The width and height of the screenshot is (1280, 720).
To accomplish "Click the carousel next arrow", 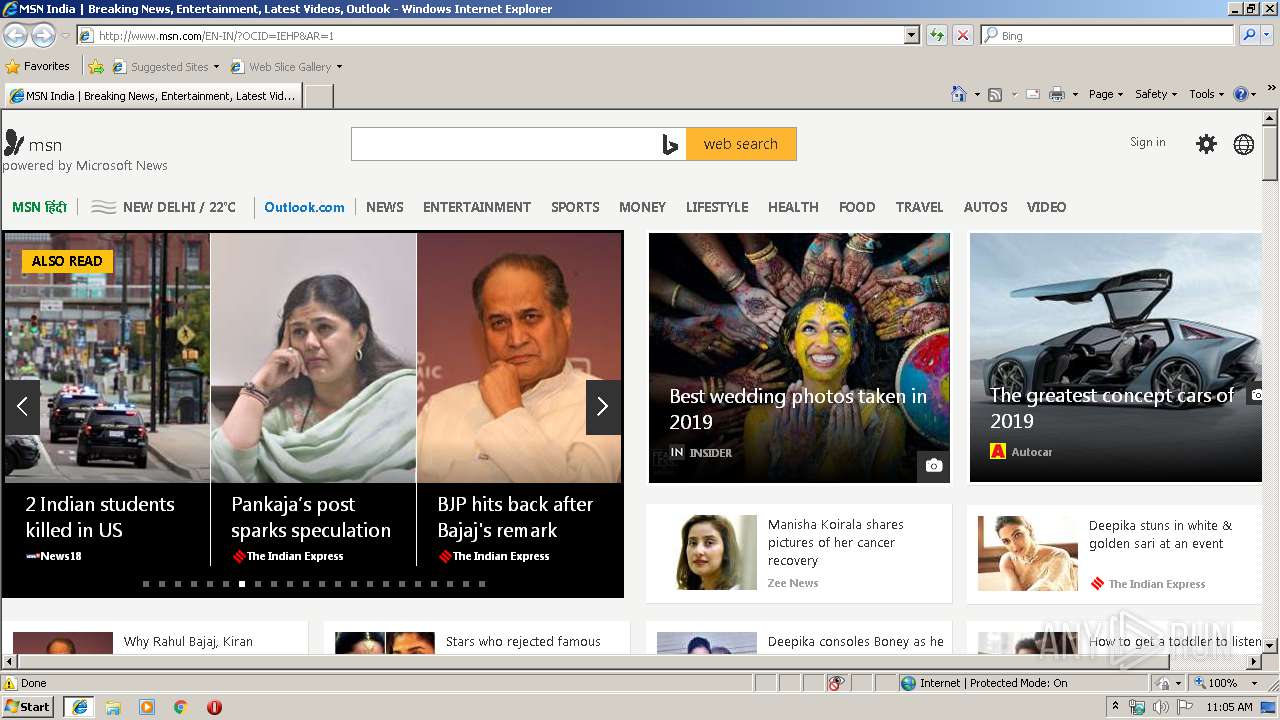I will [603, 407].
